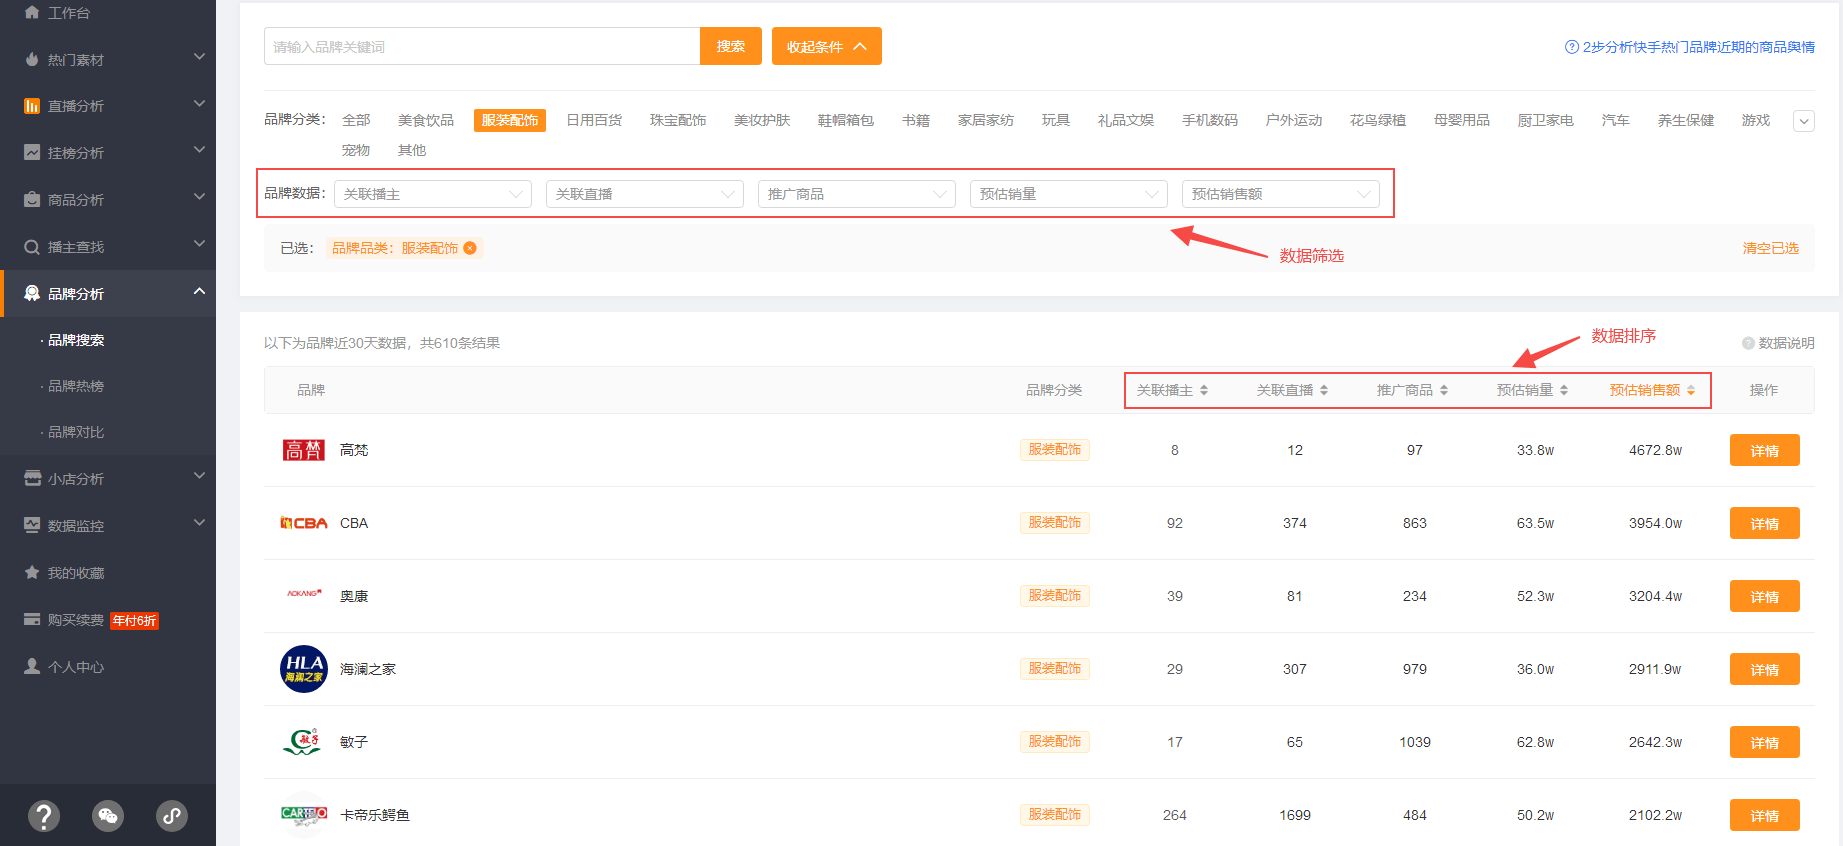
Task: Open 品牌搜索 submenu item
Action: (76, 340)
